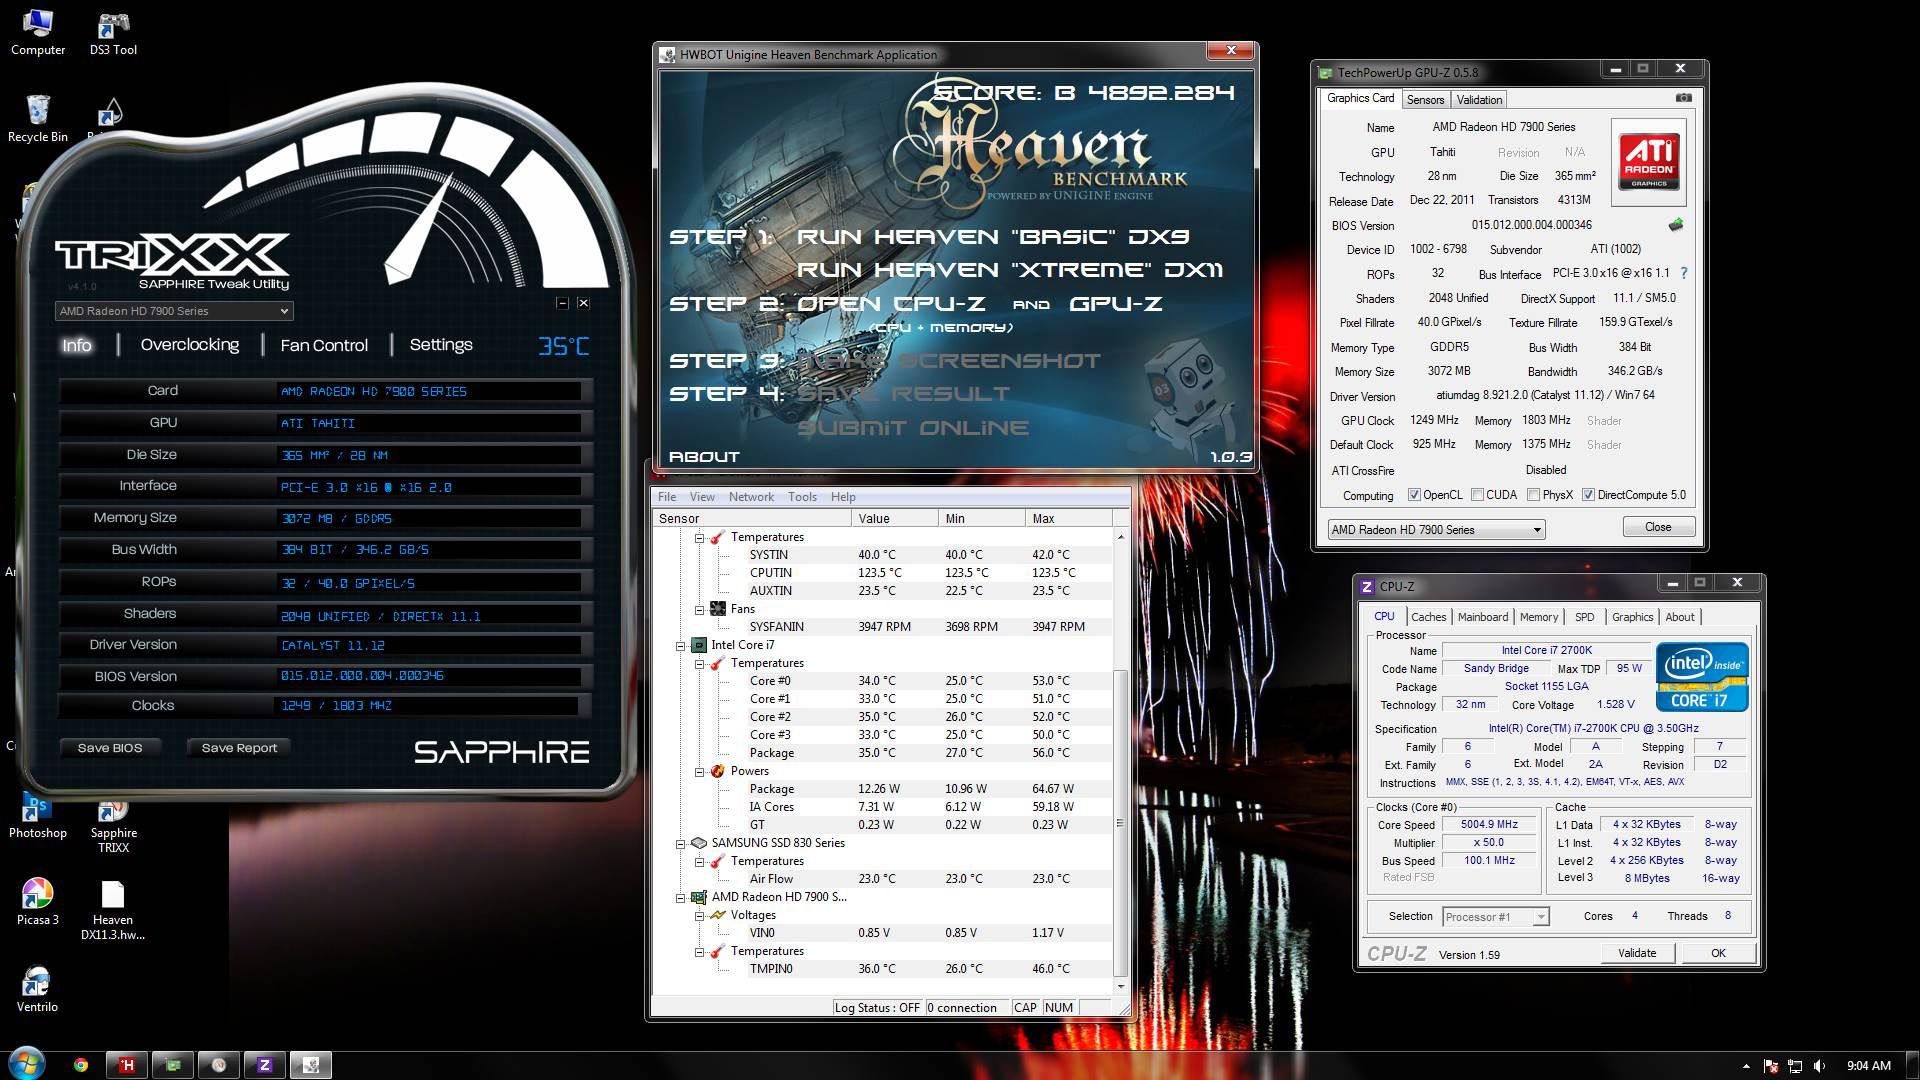Image resolution: width=1920 pixels, height=1080 pixels.
Task: Click Validate in CPU-Z
Action: (x=1636, y=953)
